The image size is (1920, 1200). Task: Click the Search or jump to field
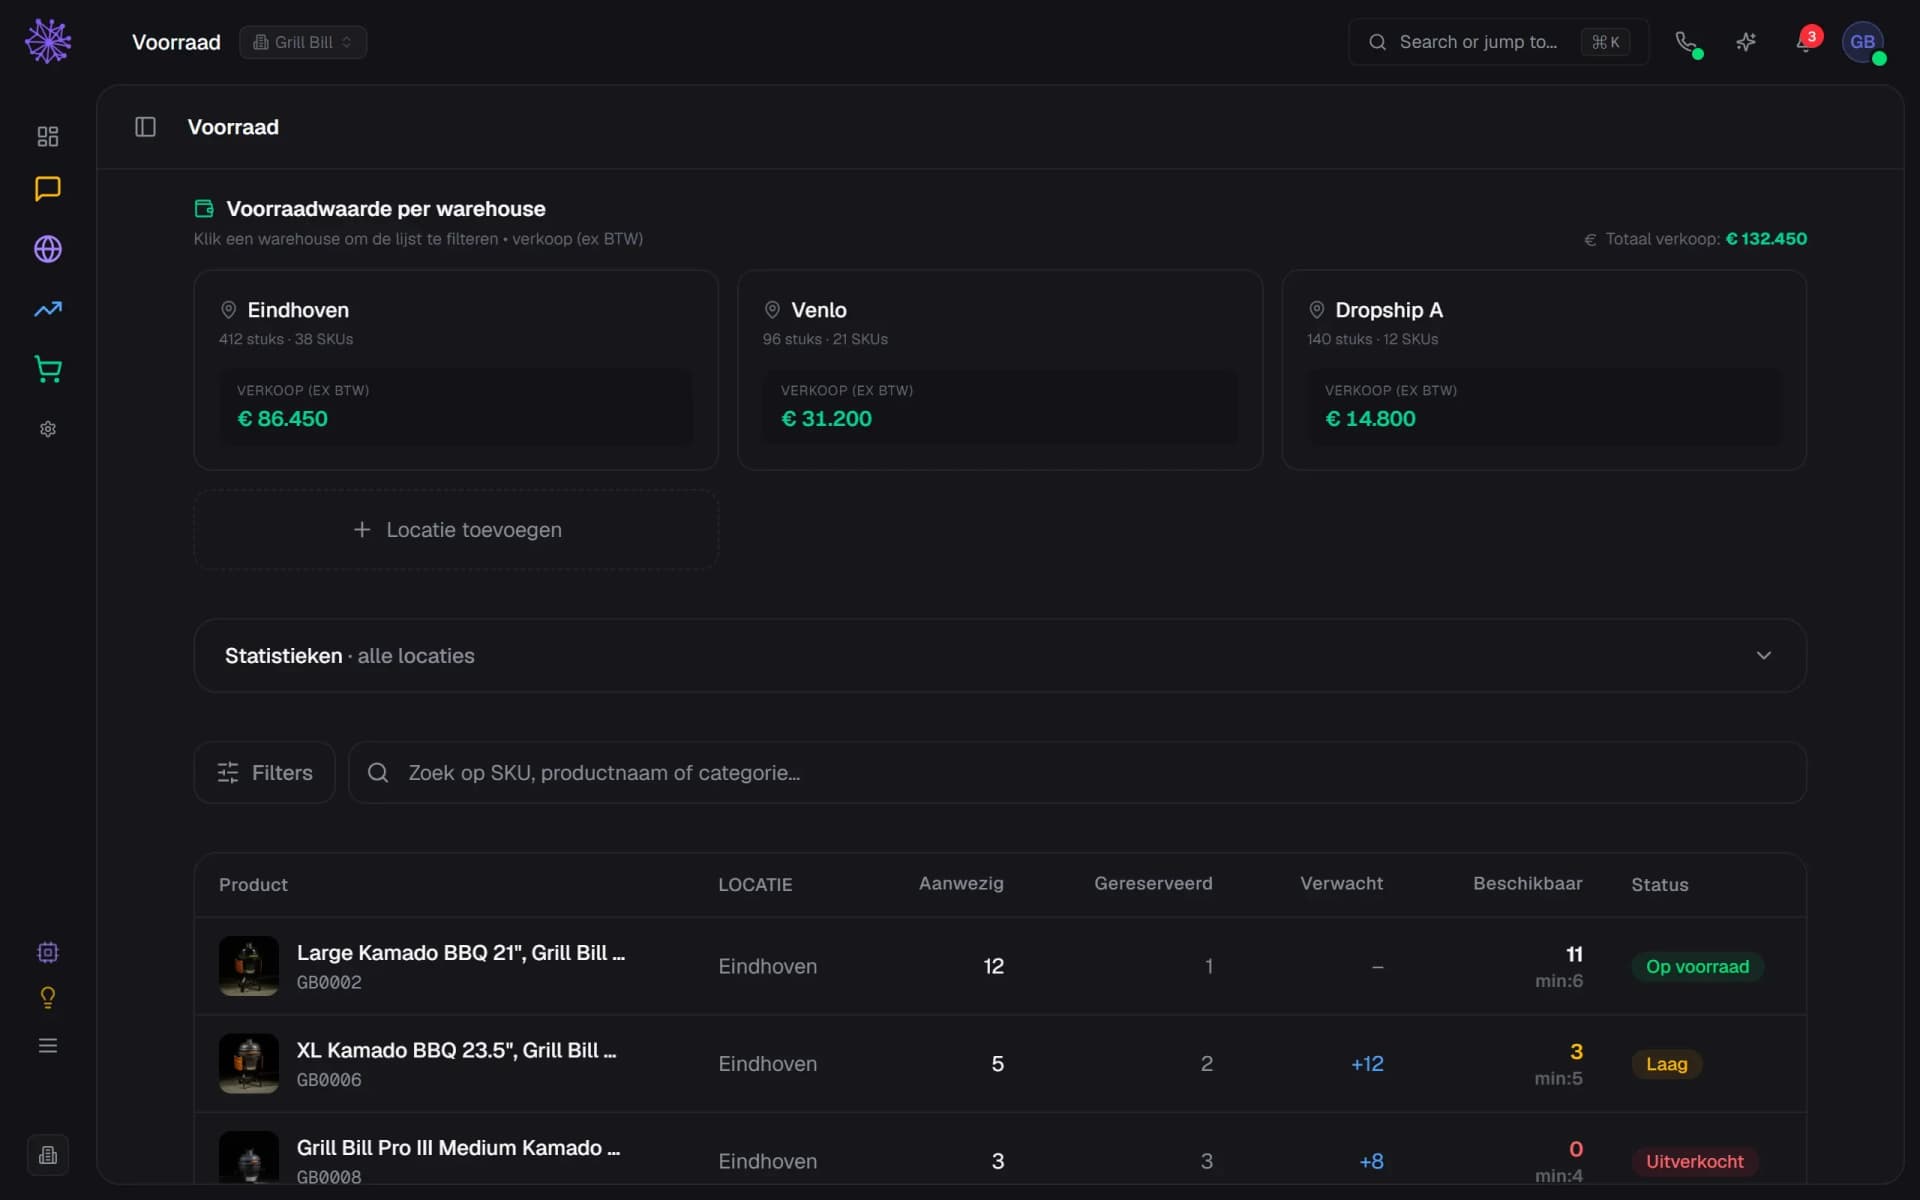[1498, 42]
